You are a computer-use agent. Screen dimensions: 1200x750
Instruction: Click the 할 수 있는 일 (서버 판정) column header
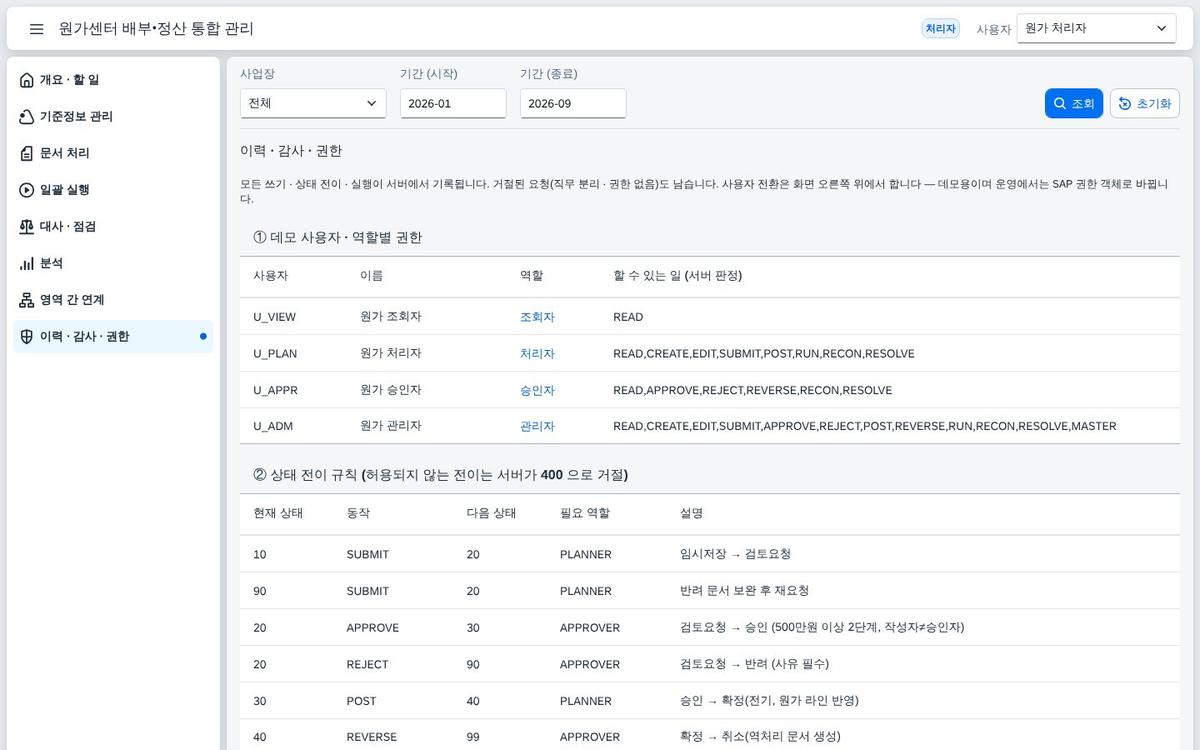click(x=677, y=275)
